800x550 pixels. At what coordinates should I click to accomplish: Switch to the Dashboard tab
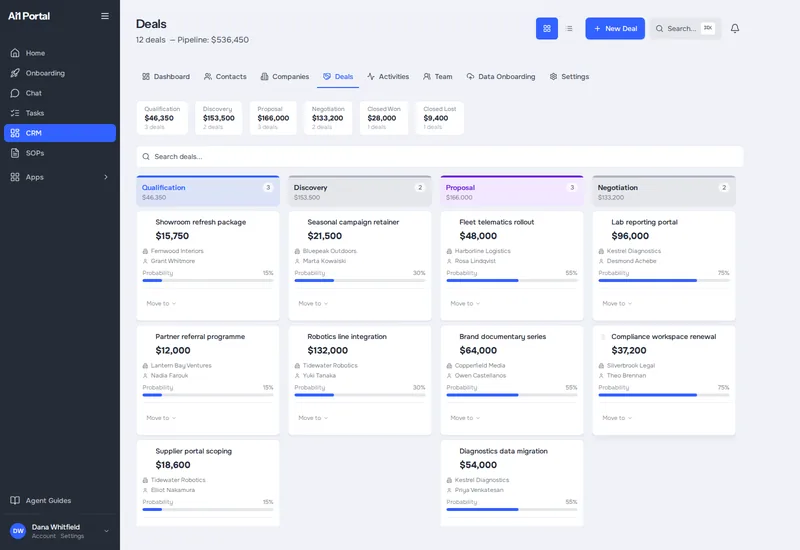(166, 77)
